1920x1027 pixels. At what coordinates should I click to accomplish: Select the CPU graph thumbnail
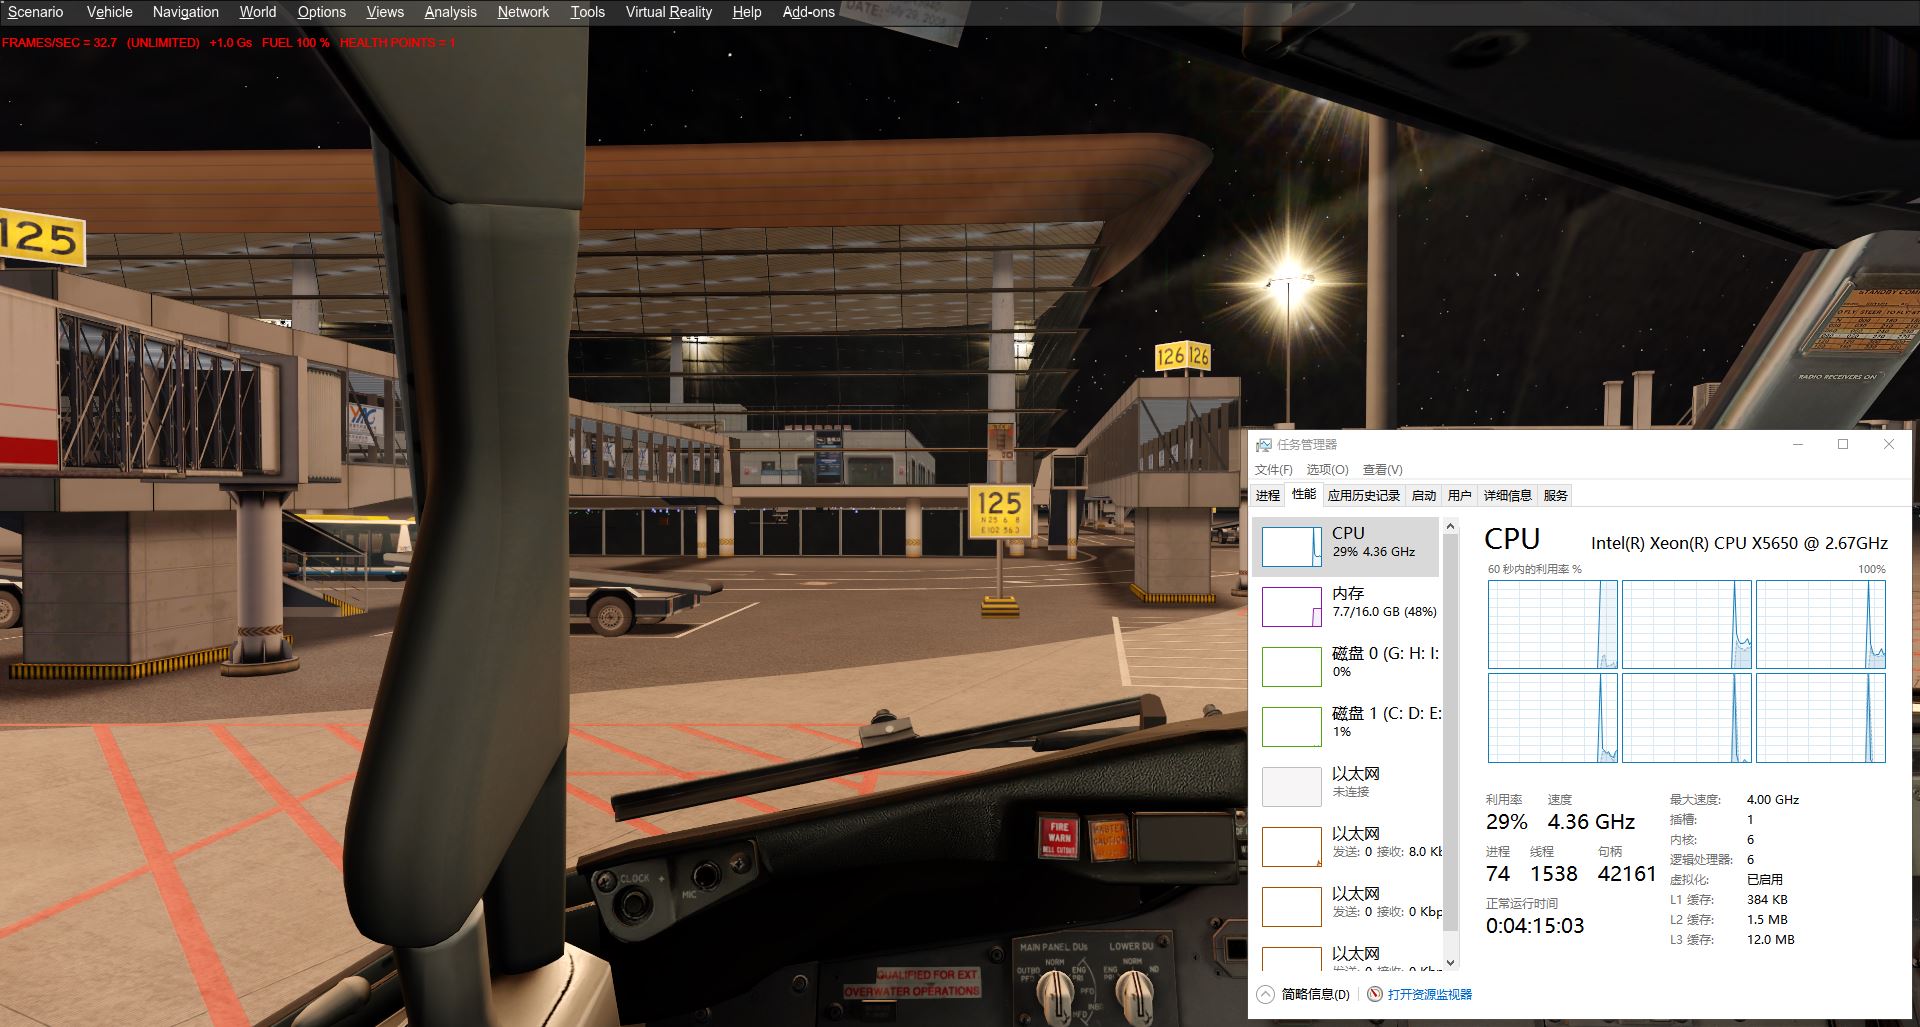pyautogui.click(x=1291, y=547)
